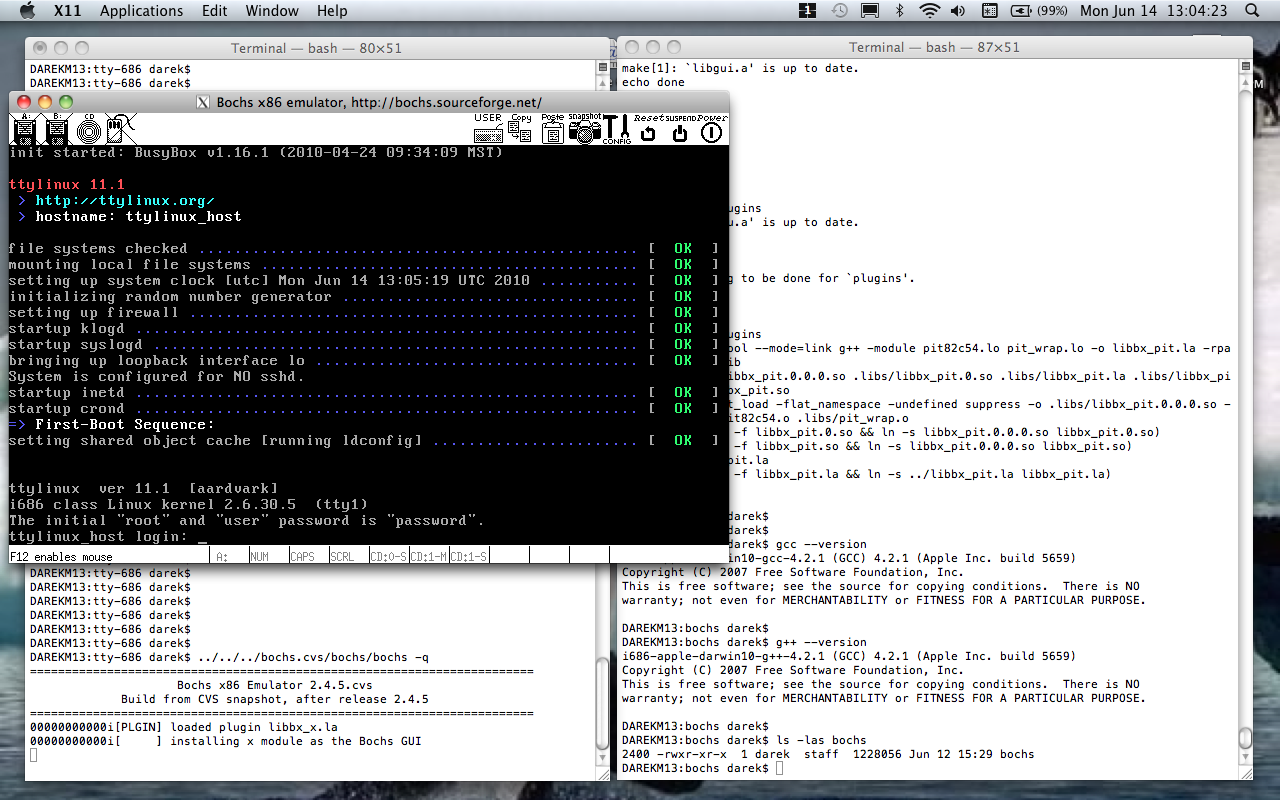This screenshot has height=800, width=1280.
Task: Click the Bochs Suspend icon
Action: [680, 128]
